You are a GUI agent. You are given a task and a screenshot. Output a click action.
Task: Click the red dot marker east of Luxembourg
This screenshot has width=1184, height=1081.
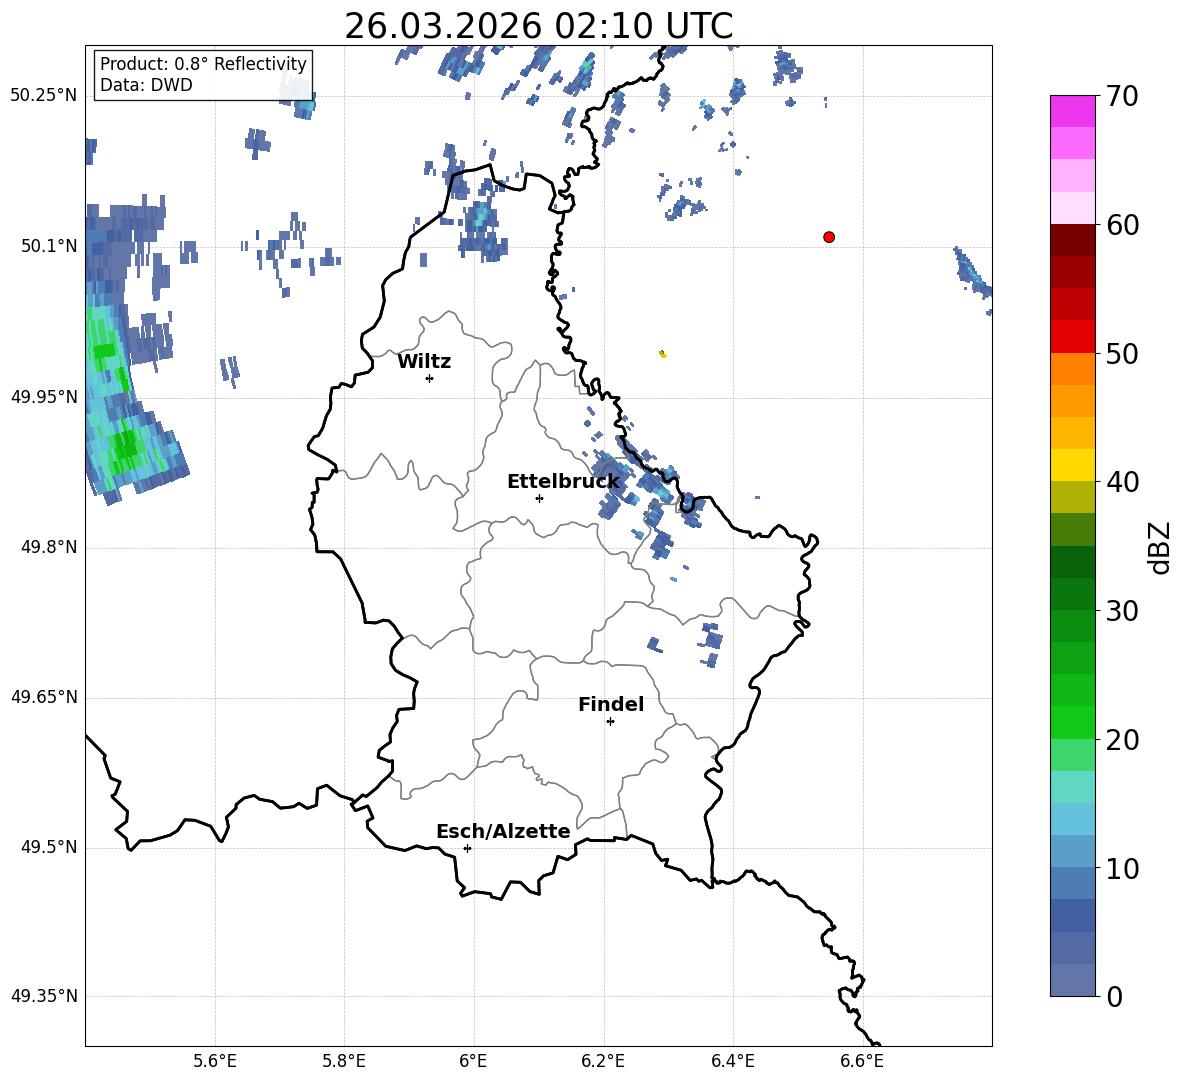pyautogui.click(x=829, y=237)
